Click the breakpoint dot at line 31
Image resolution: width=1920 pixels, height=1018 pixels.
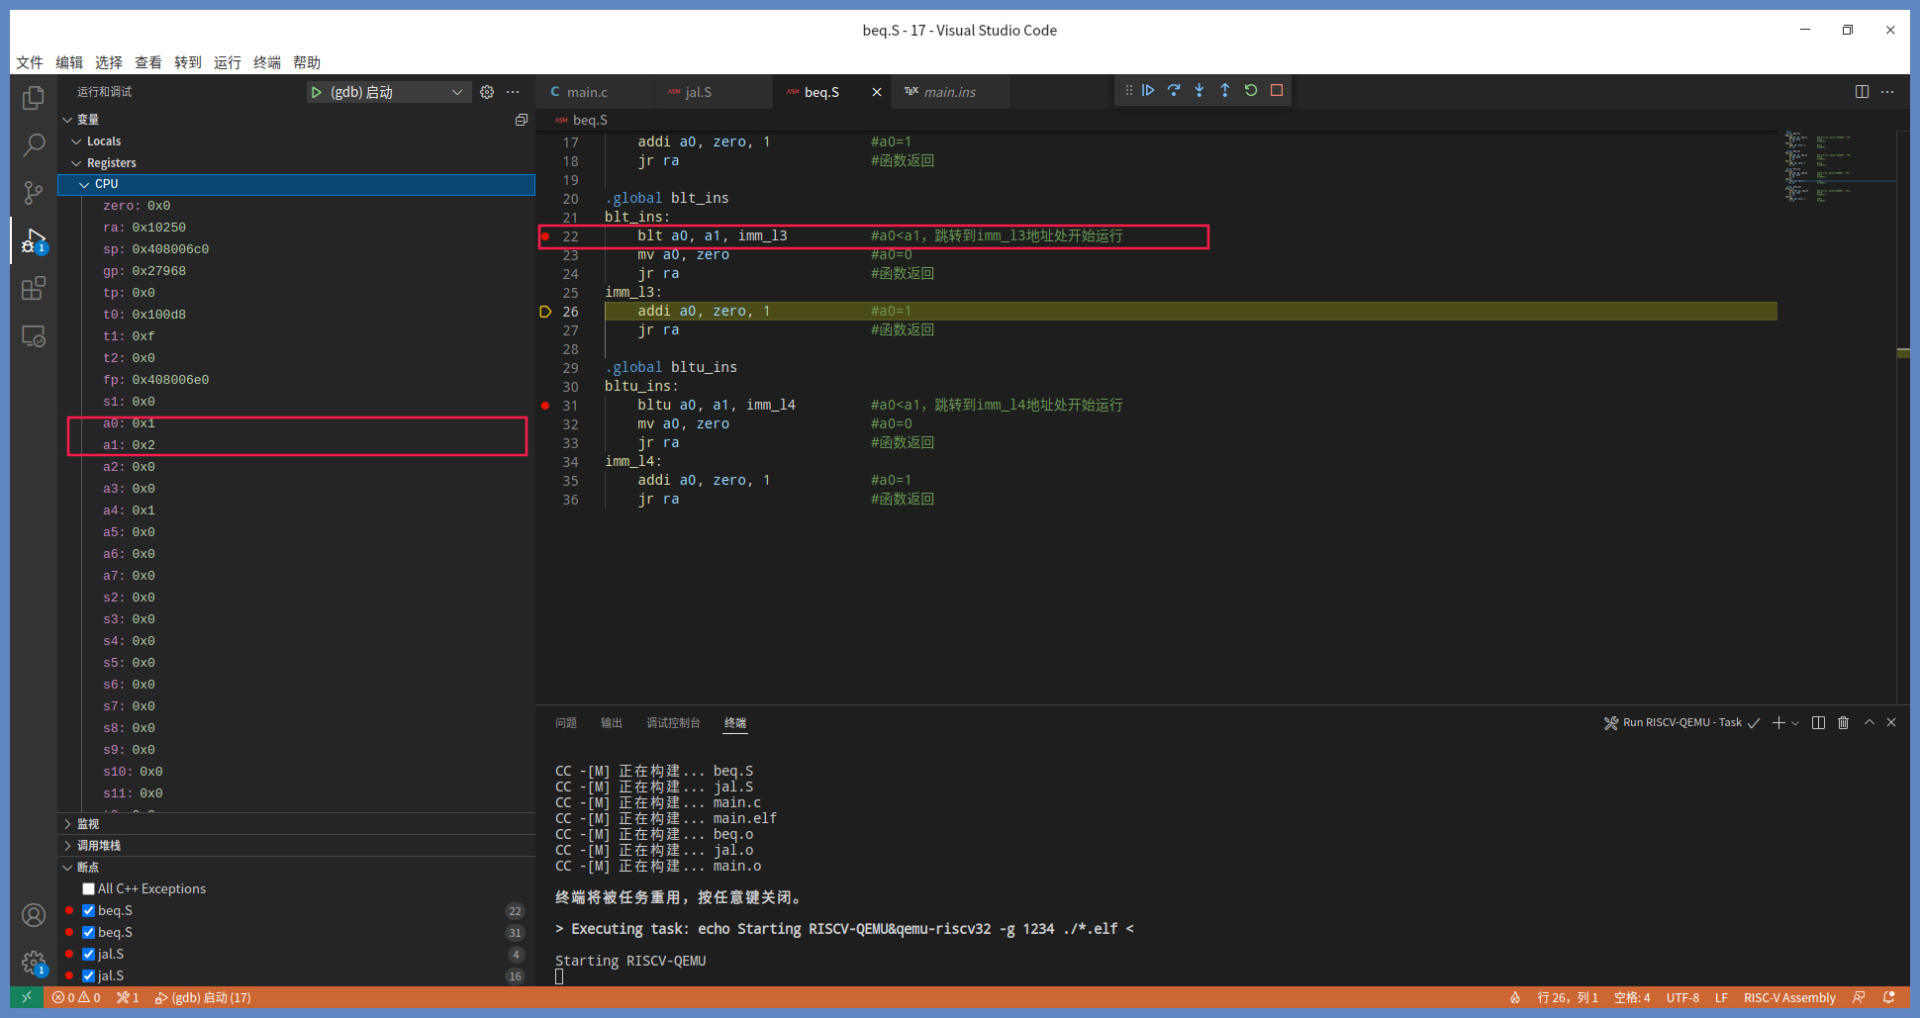click(545, 405)
